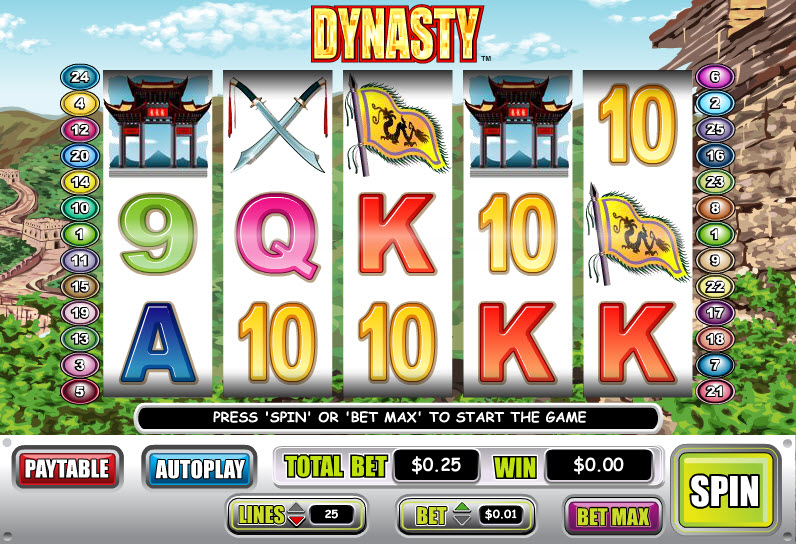Open the Paytable
This screenshot has height=544, width=796.
tap(67, 468)
